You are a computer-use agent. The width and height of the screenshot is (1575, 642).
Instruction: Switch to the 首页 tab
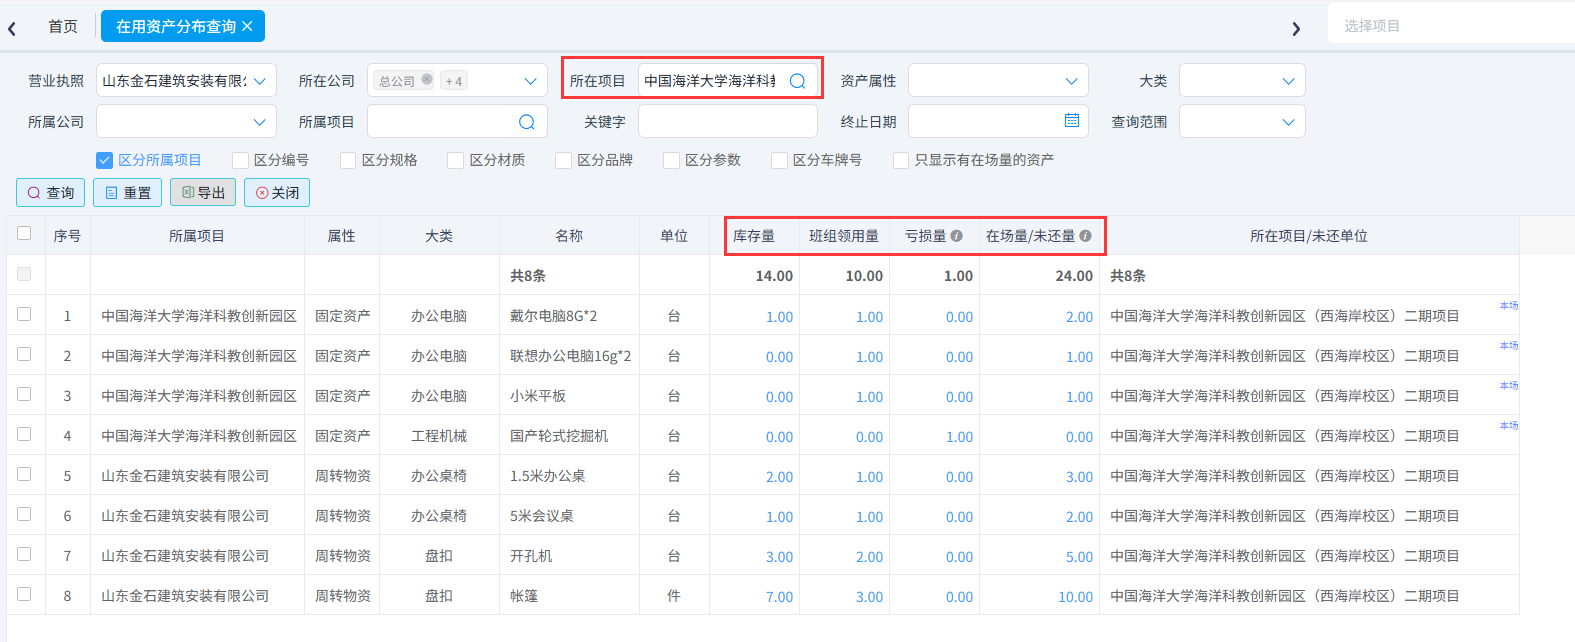[63, 27]
